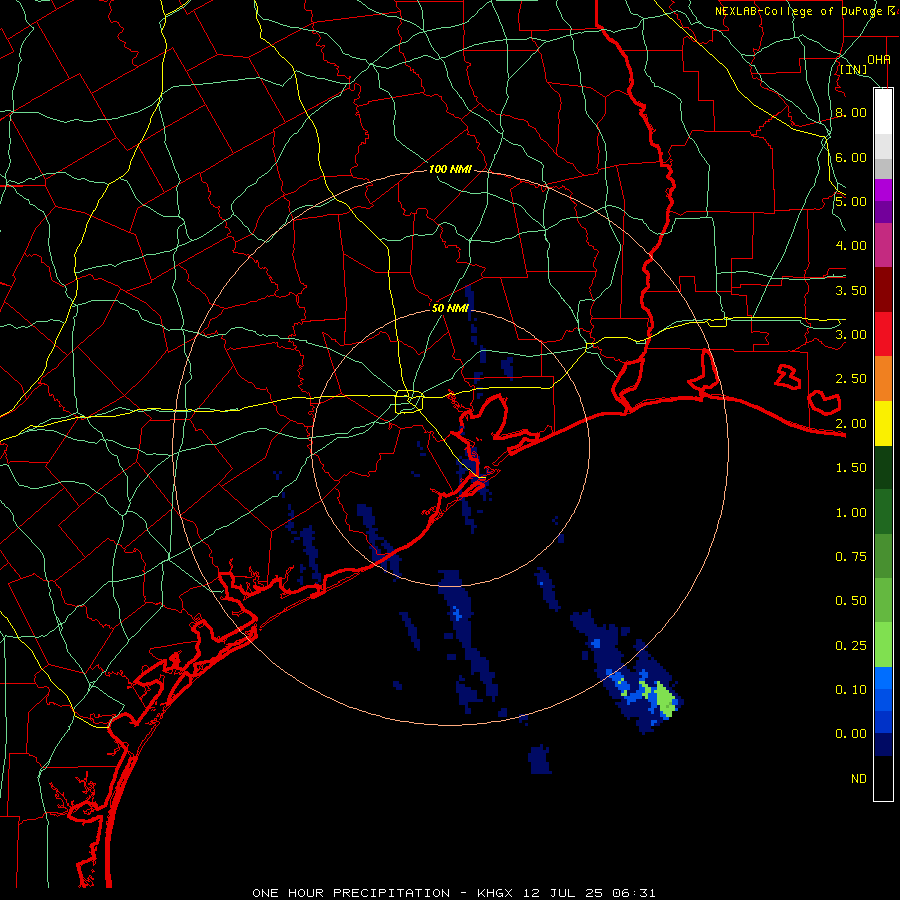Click the white color block in legend
The height and width of the screenshot is (900, 900).
point(883,112)
